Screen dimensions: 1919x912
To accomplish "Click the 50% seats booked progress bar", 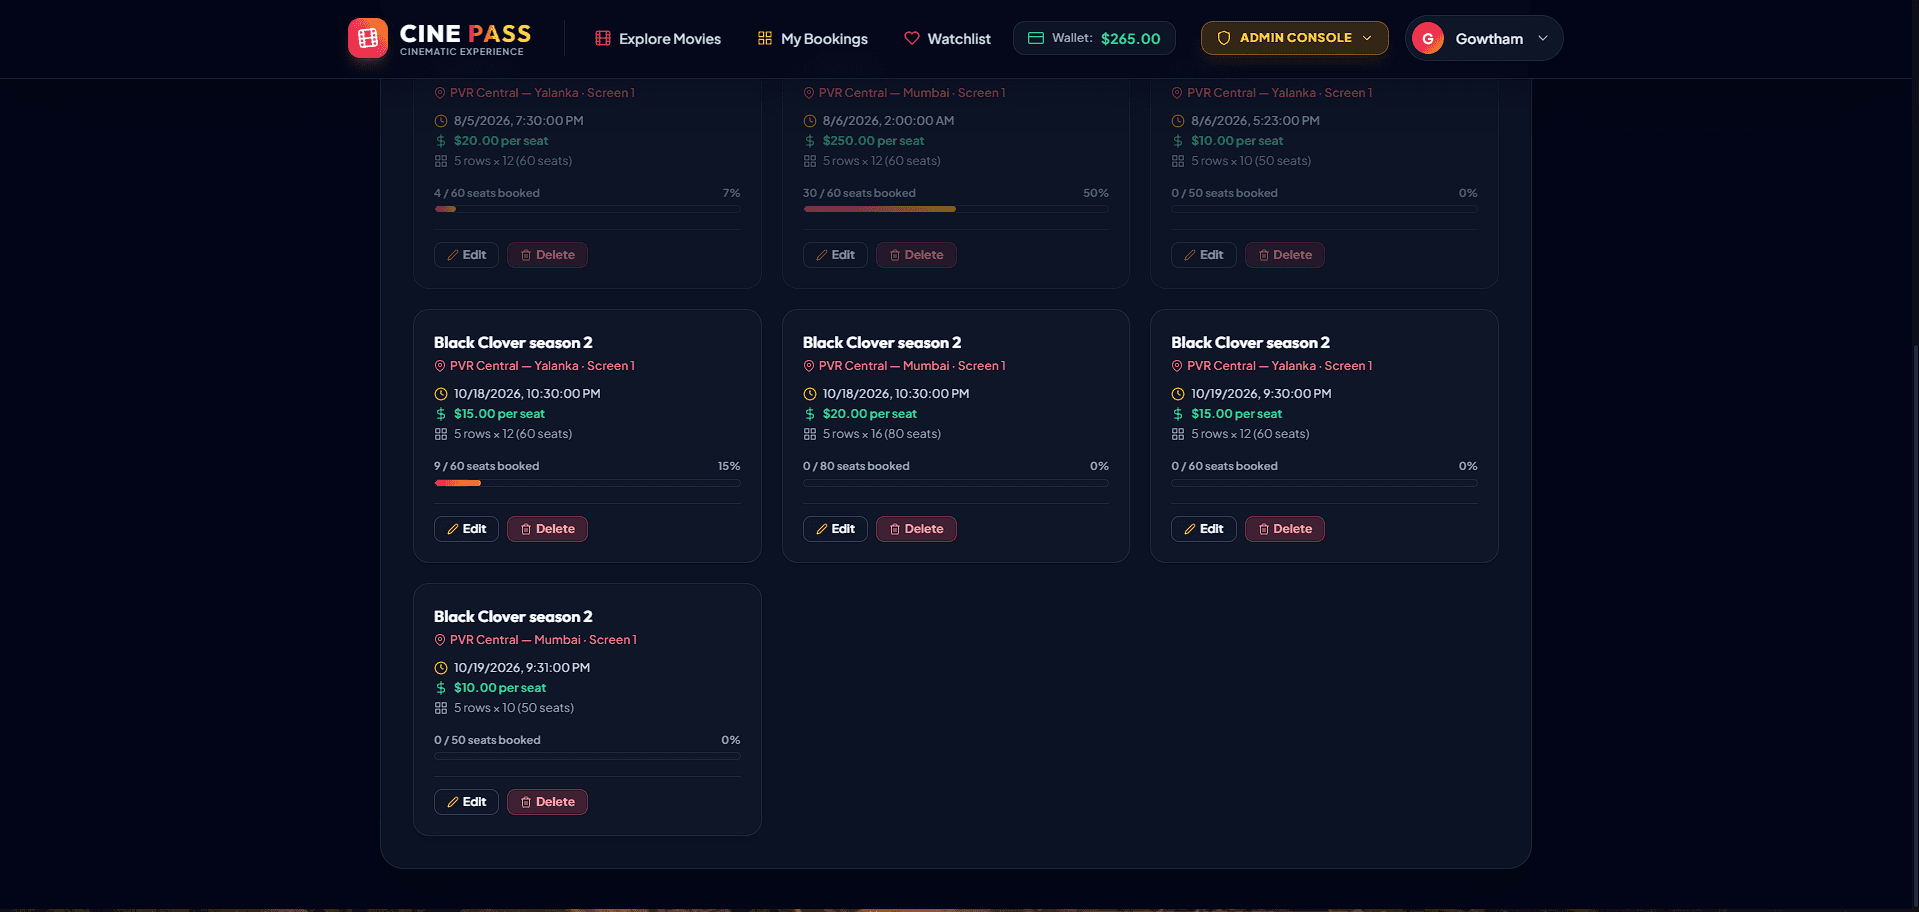I will tap(956, 209).
